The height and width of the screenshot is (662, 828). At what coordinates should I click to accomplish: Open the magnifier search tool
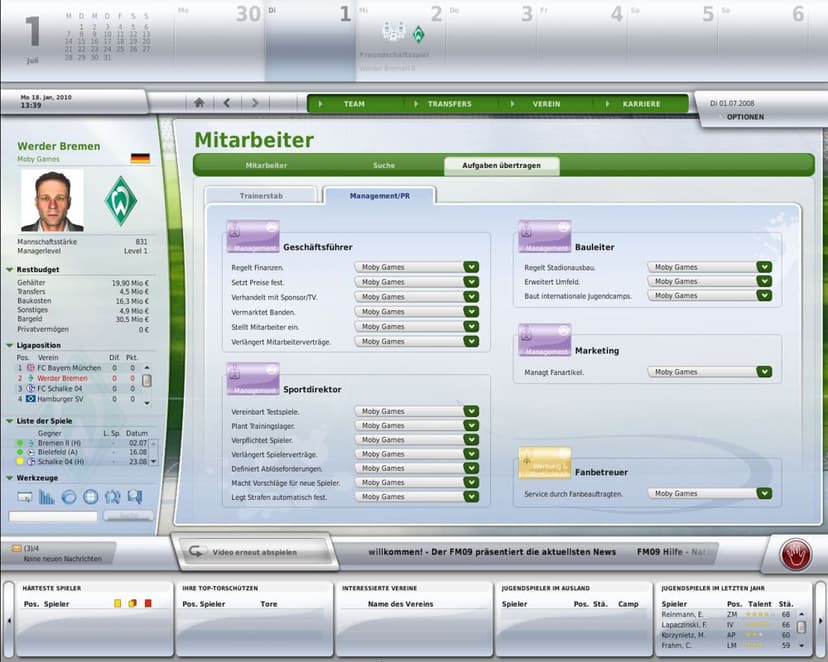point(135,497)
